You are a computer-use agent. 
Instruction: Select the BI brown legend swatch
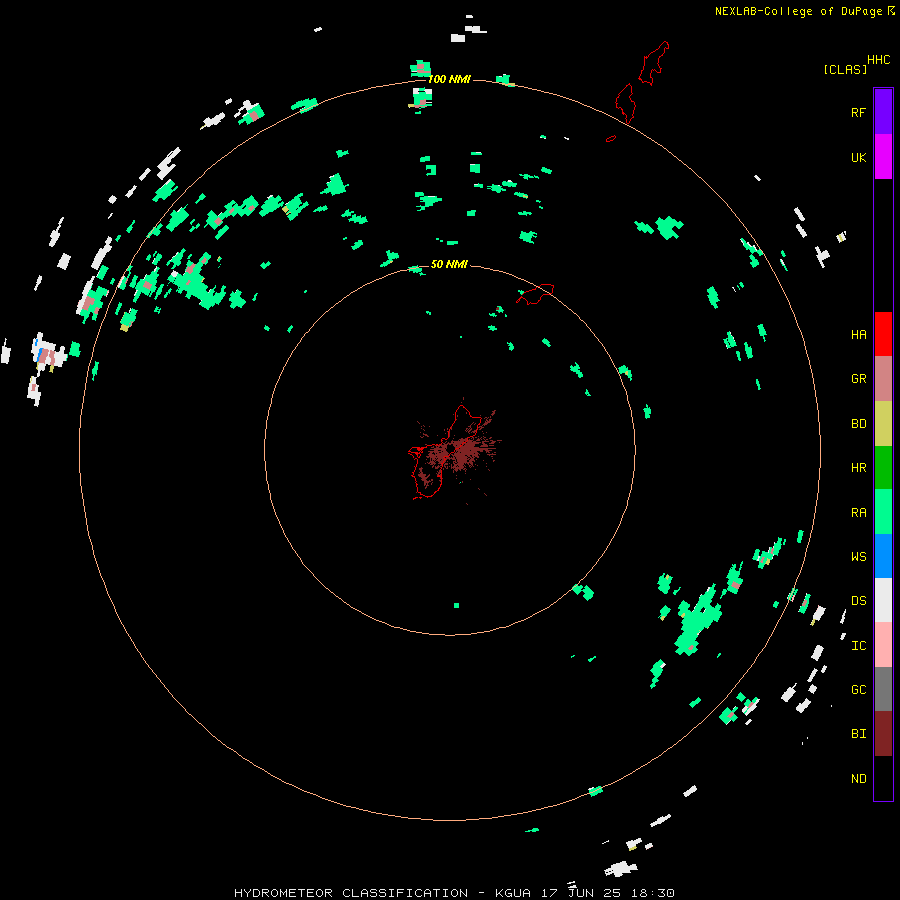pos(883,734)
